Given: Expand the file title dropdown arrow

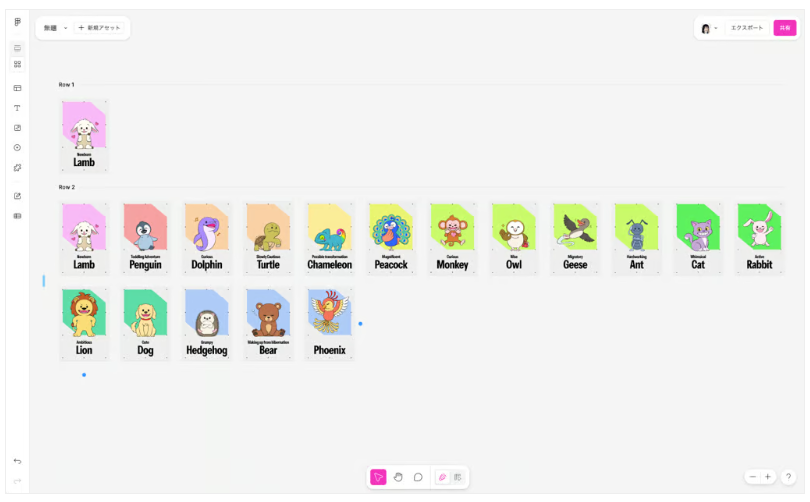Looking at the screenshot, I should 66,28.
